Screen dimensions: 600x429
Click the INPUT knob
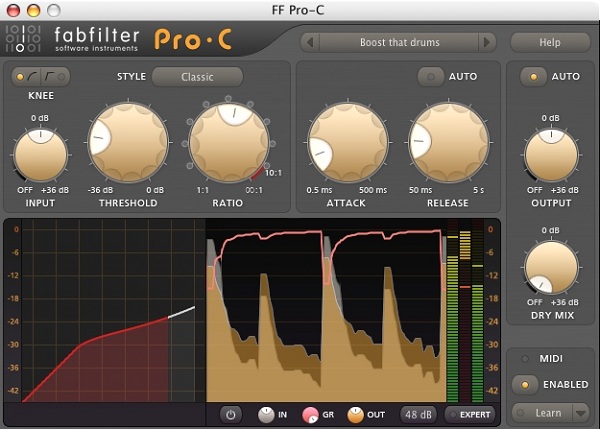point(41,155)
